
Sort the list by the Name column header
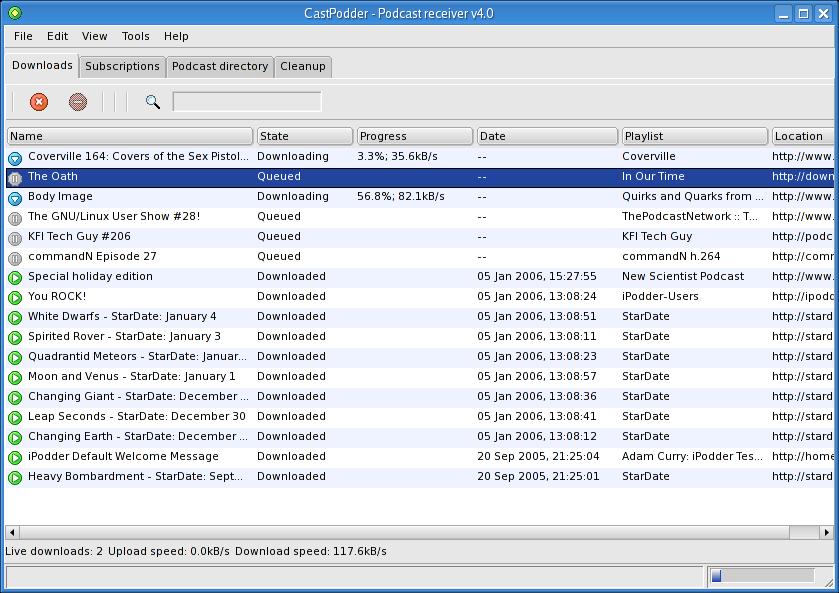point(130,136)
